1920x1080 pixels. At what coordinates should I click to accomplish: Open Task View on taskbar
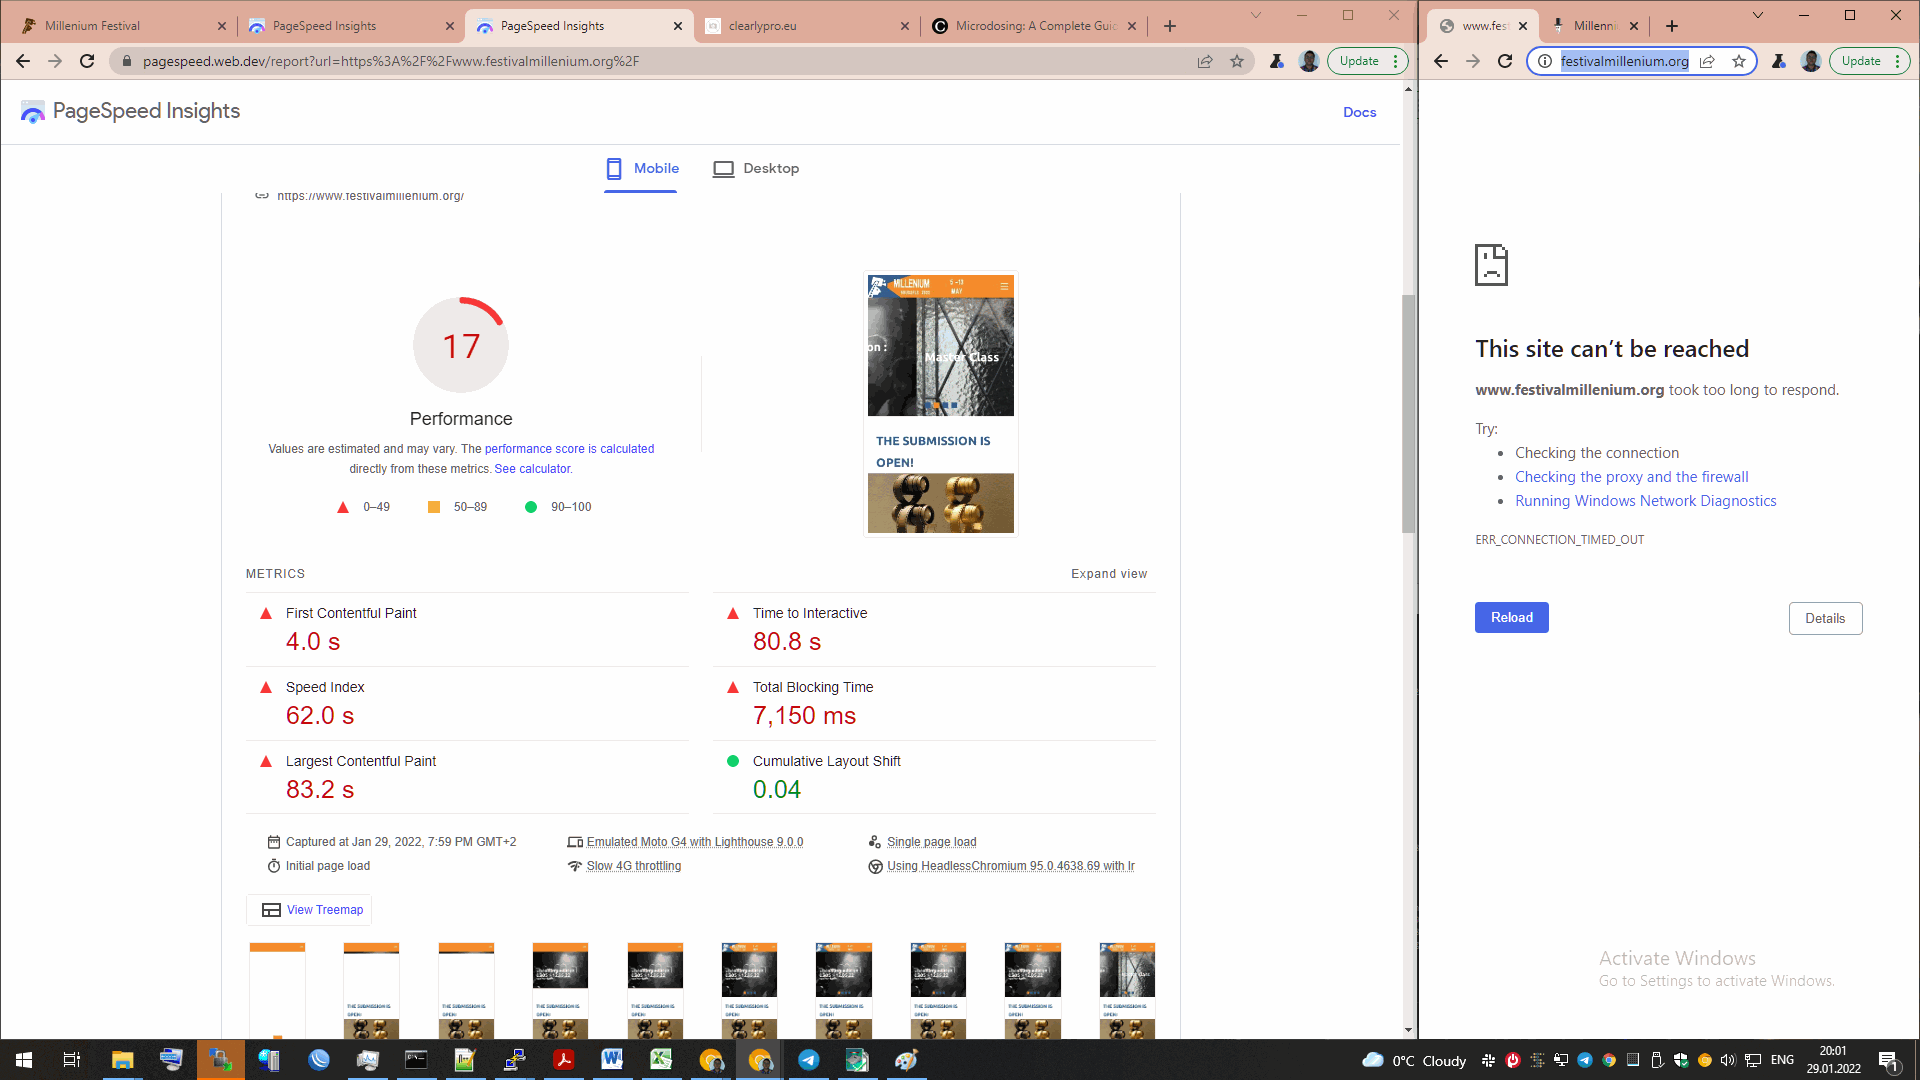click(x=72, y=1060)
